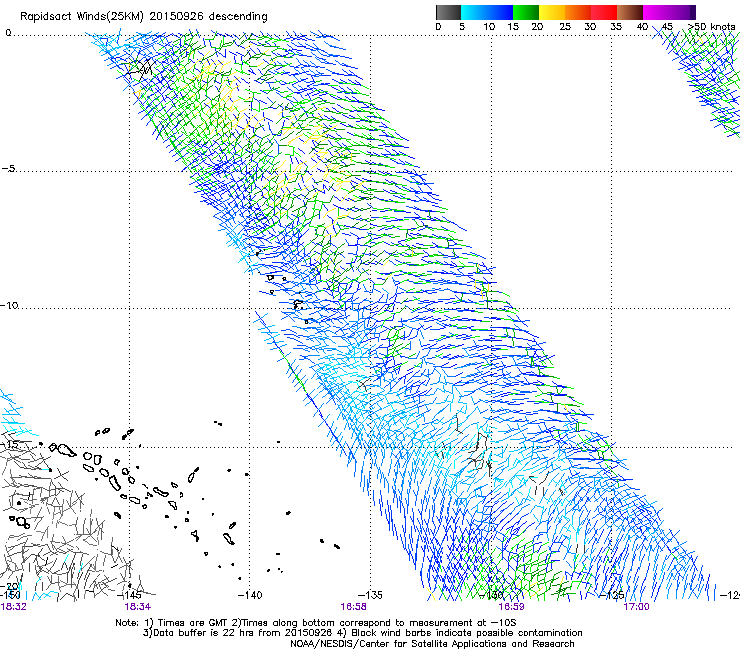
Task: Select the yellow 20–25 knots color segment
Action: tap(552, 12)
